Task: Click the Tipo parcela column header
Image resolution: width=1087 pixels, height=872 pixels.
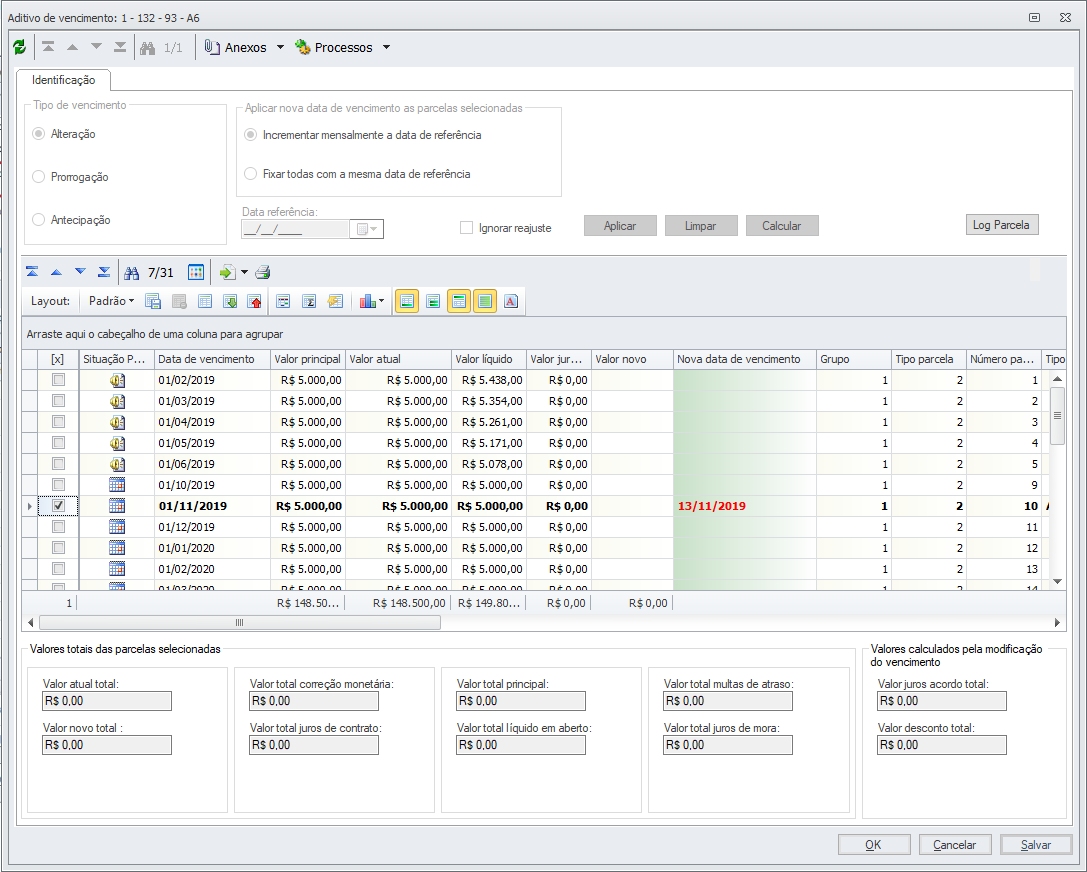Action: tap(929, 359)
